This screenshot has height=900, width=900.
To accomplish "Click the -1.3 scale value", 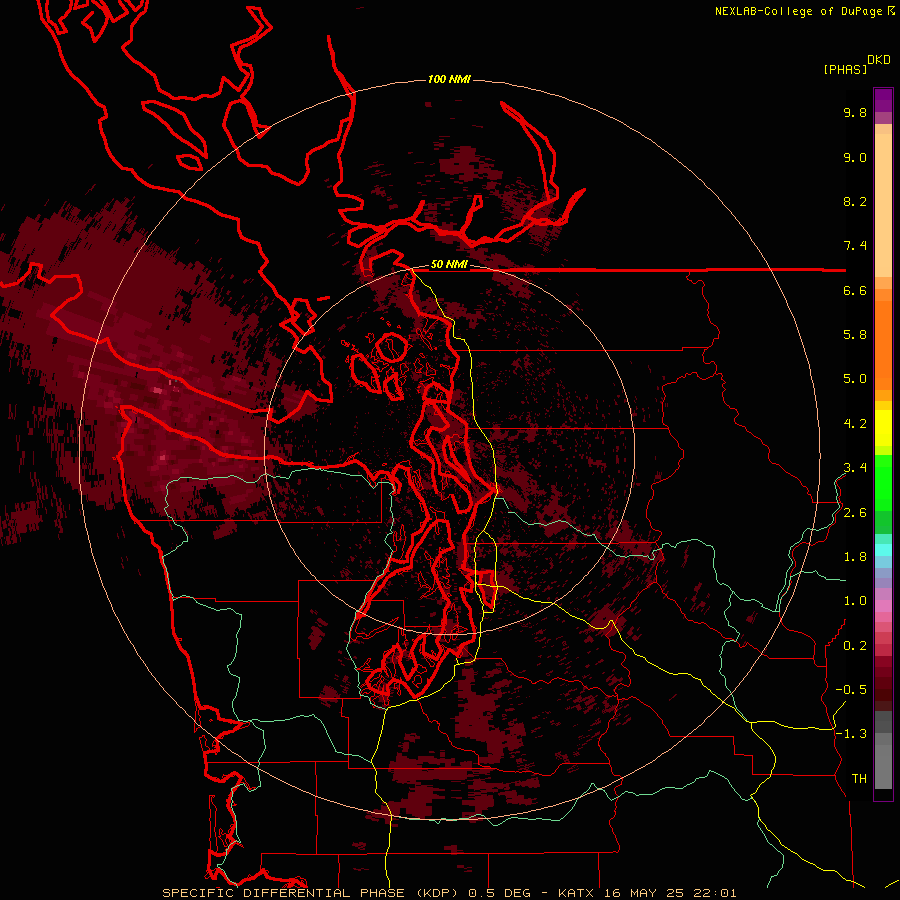I will click(x=851, y=734).
